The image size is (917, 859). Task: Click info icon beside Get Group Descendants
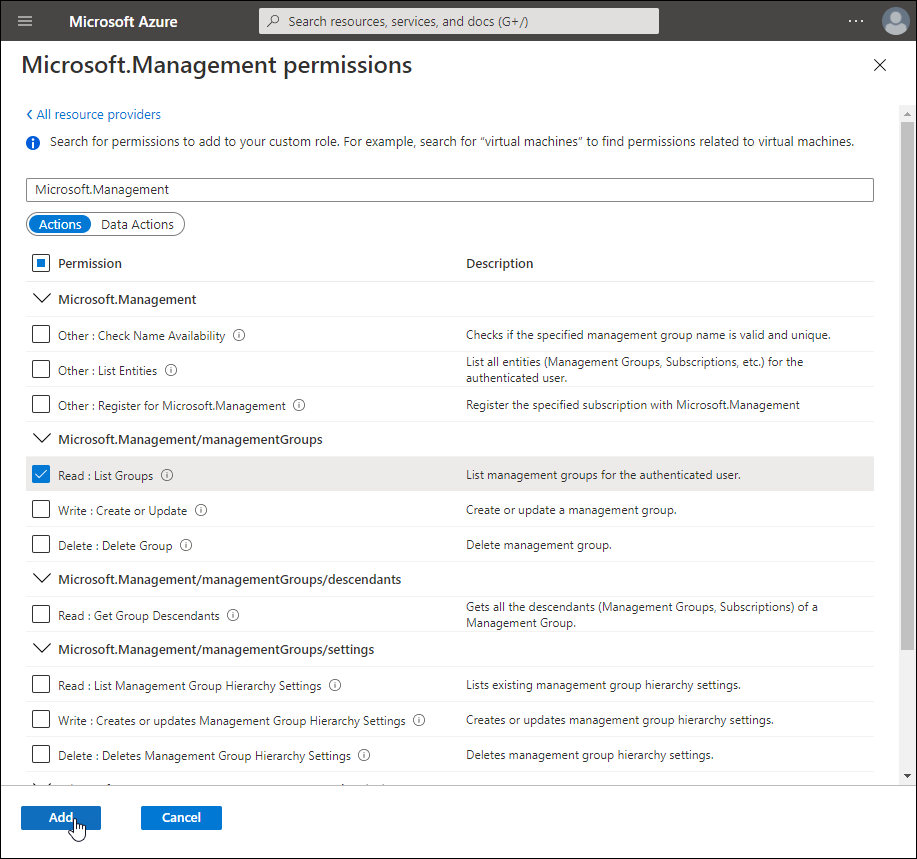click(x=233, y=616)
